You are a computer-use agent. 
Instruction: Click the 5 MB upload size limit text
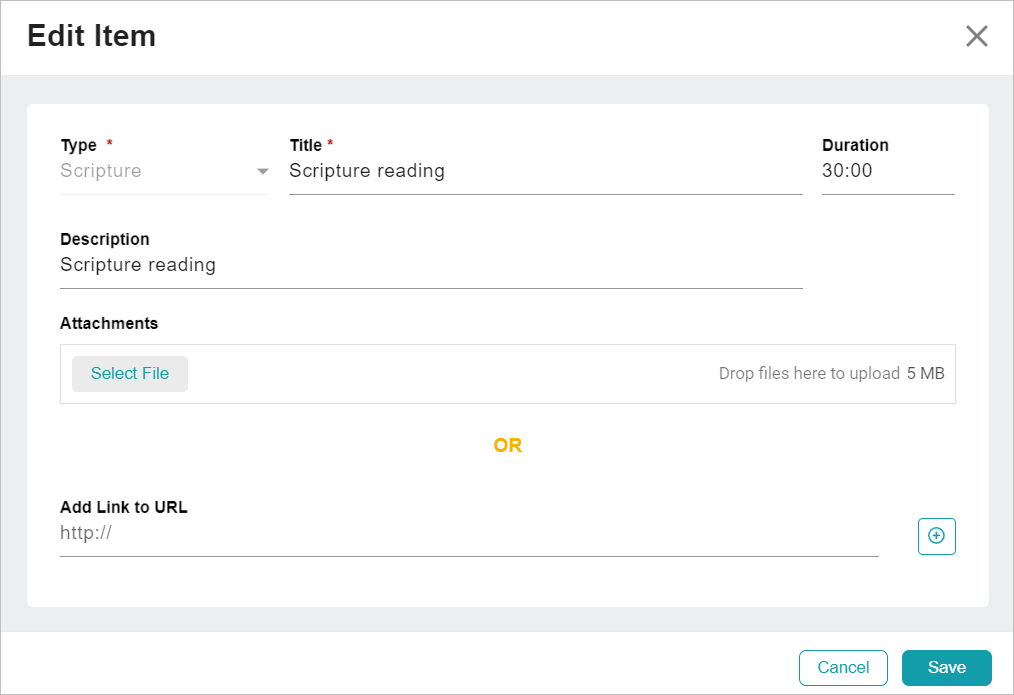[925, 374]
